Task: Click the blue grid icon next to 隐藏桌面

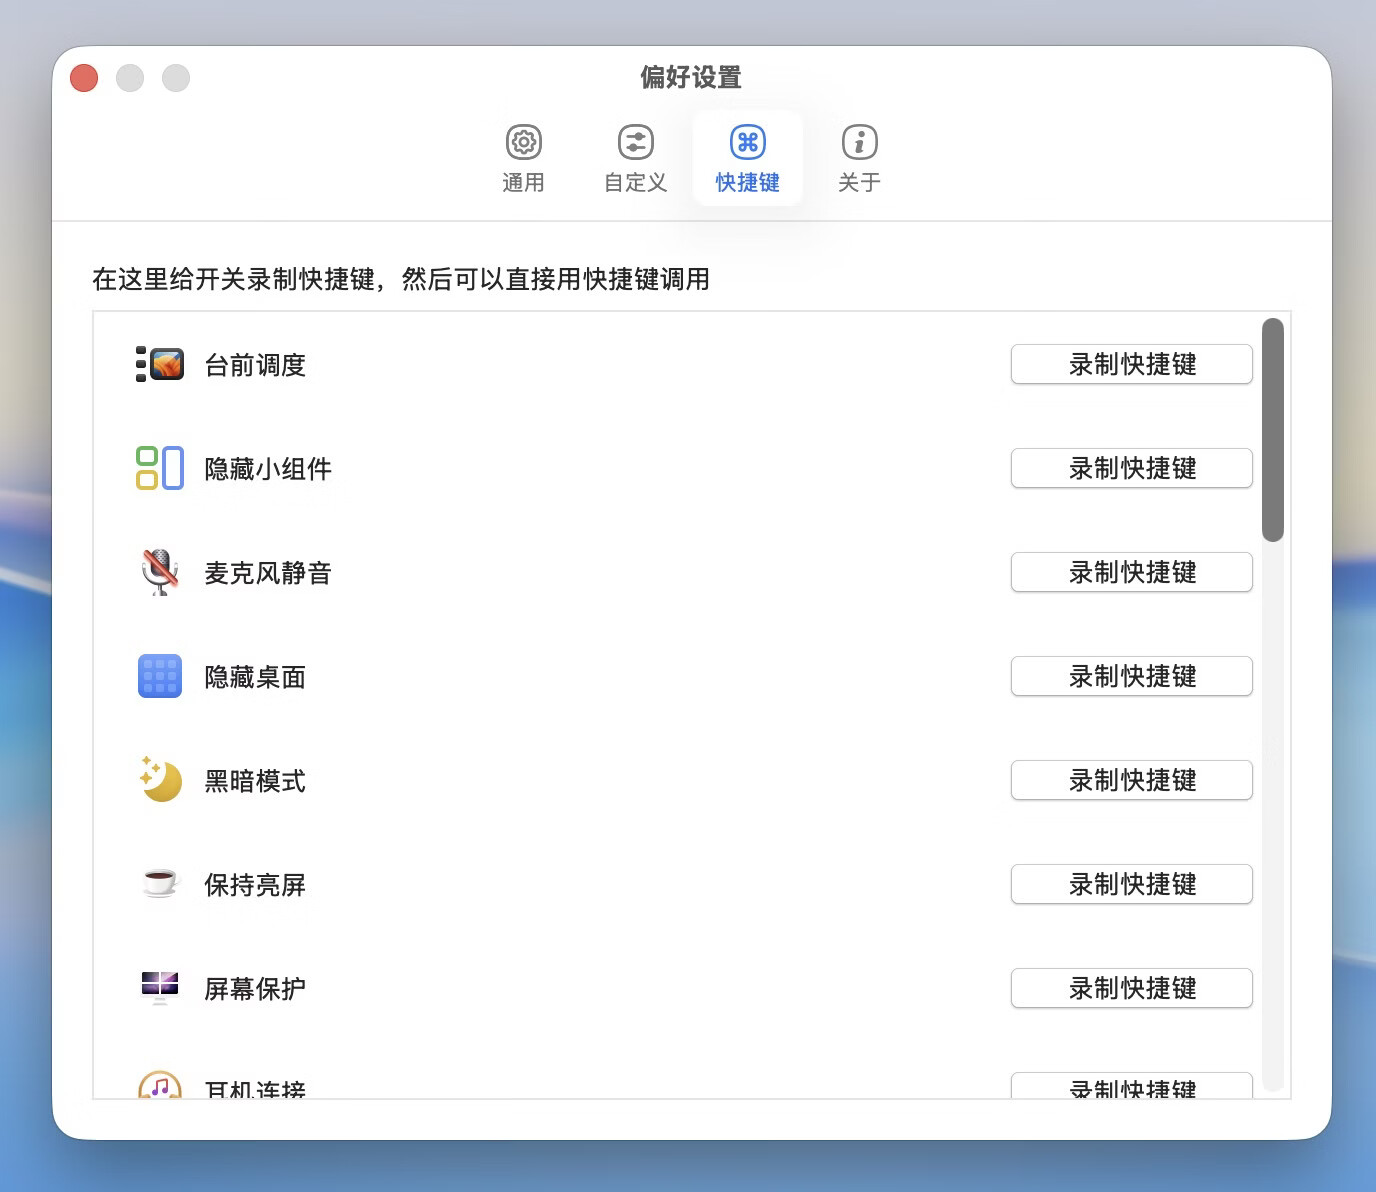Action: (x=159, y=676)
